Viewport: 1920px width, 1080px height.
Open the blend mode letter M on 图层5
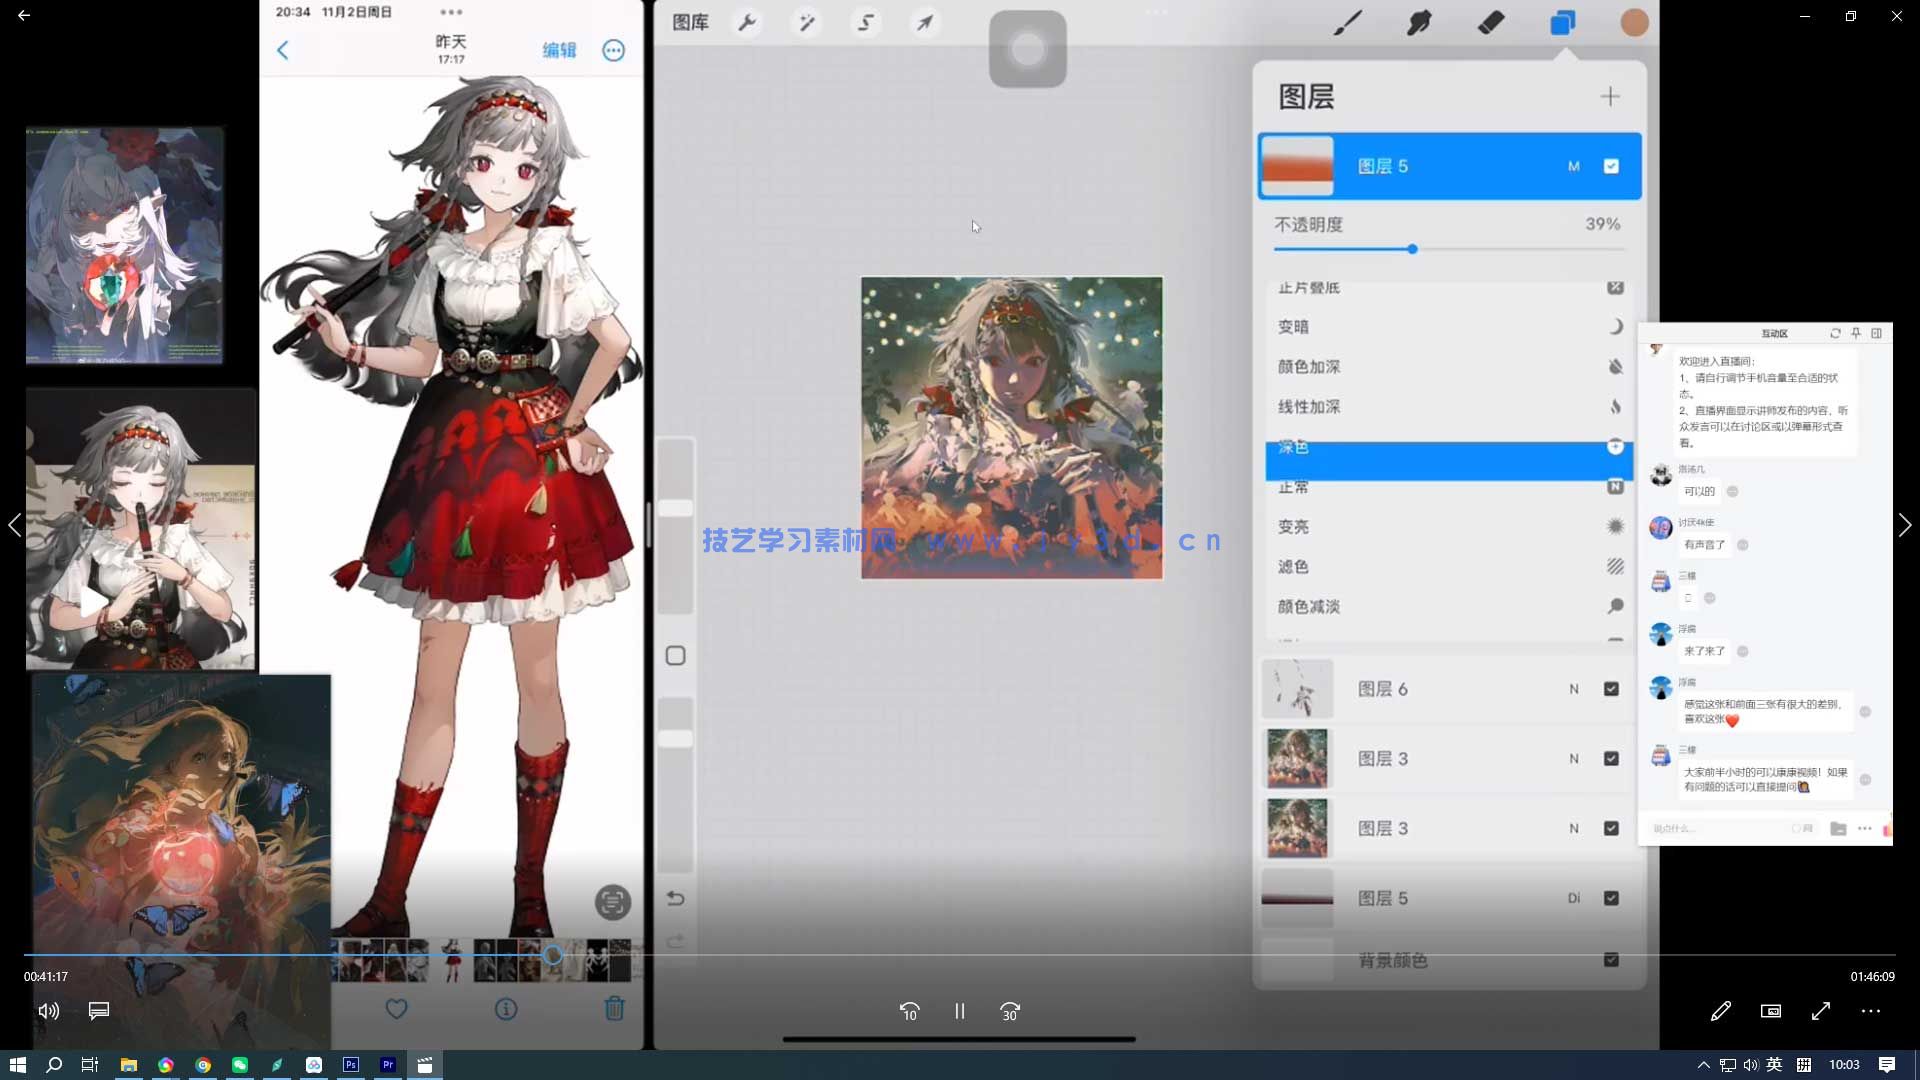click(x=1574, y=166)
